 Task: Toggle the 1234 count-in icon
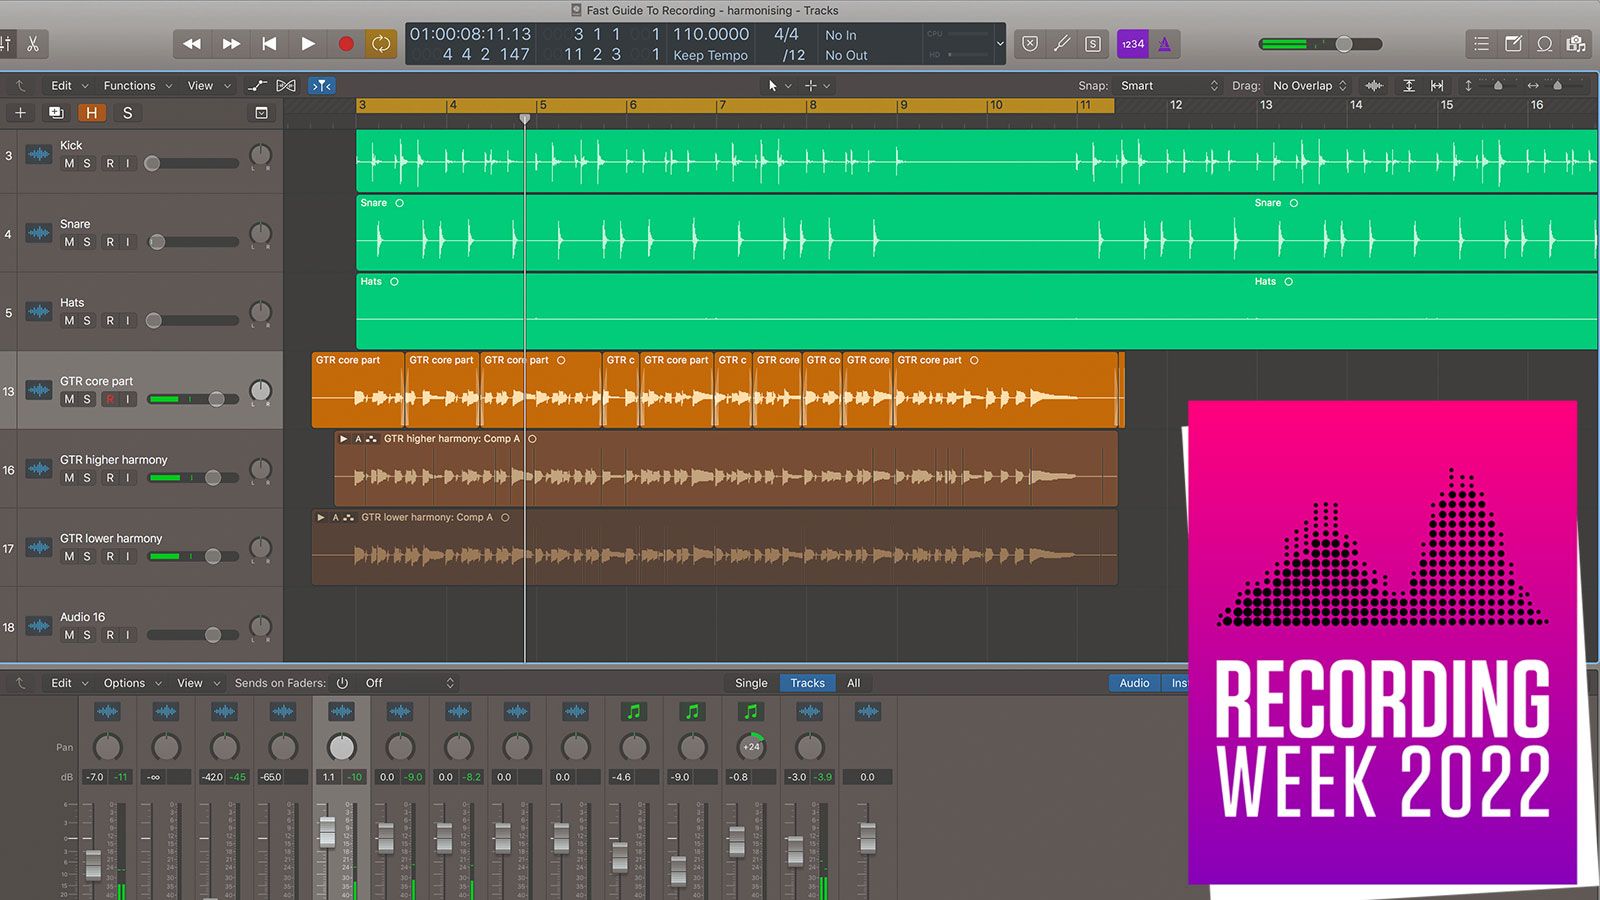1132,43
